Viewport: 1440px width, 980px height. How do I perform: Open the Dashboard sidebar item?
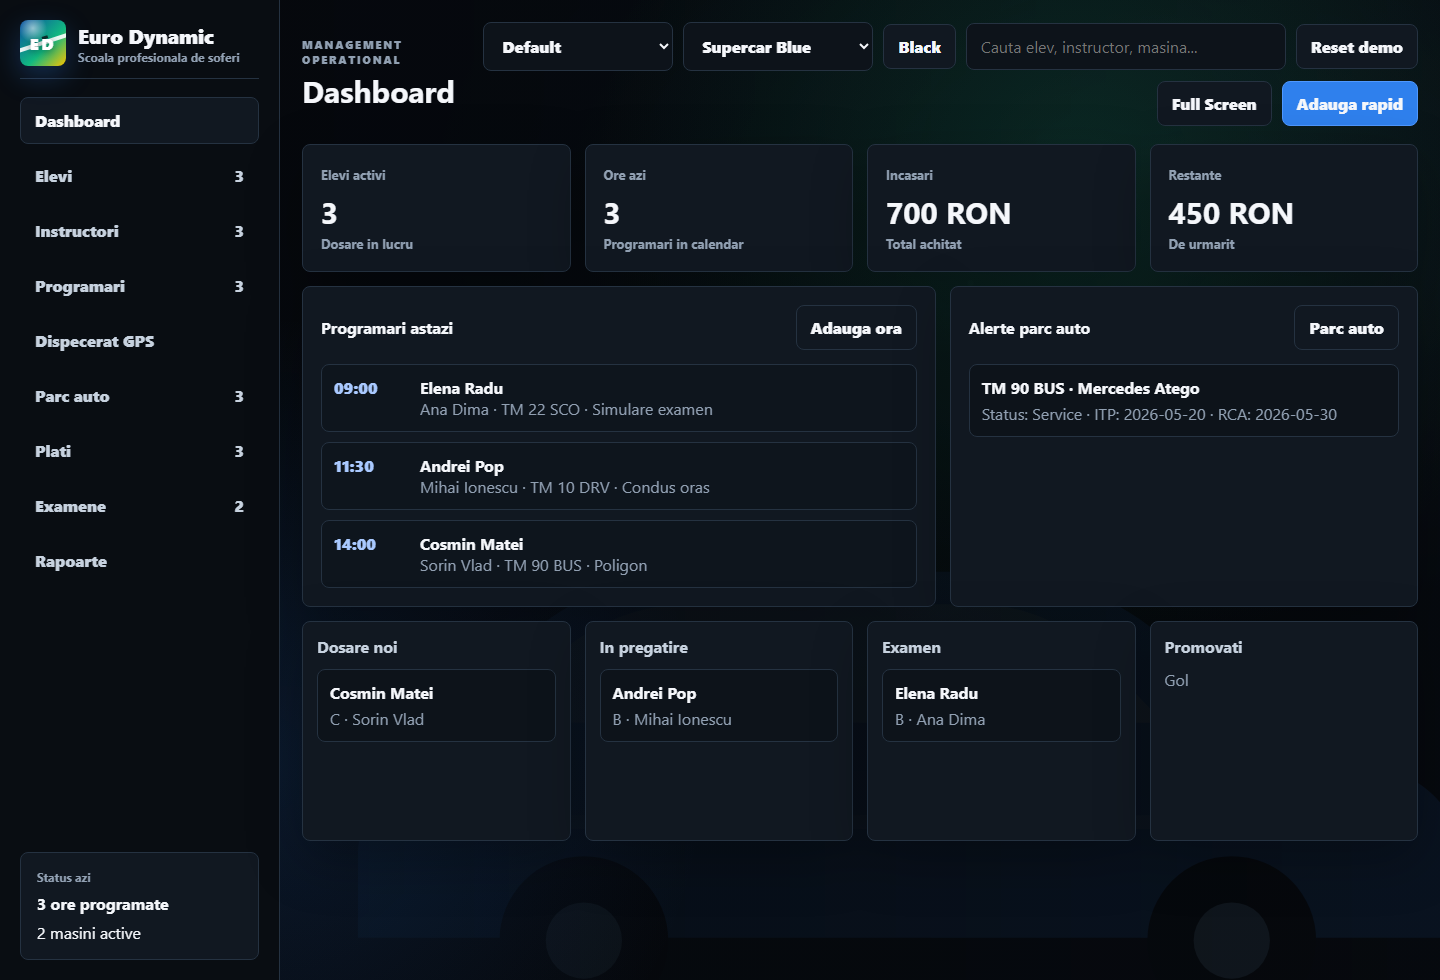[139, 121]
